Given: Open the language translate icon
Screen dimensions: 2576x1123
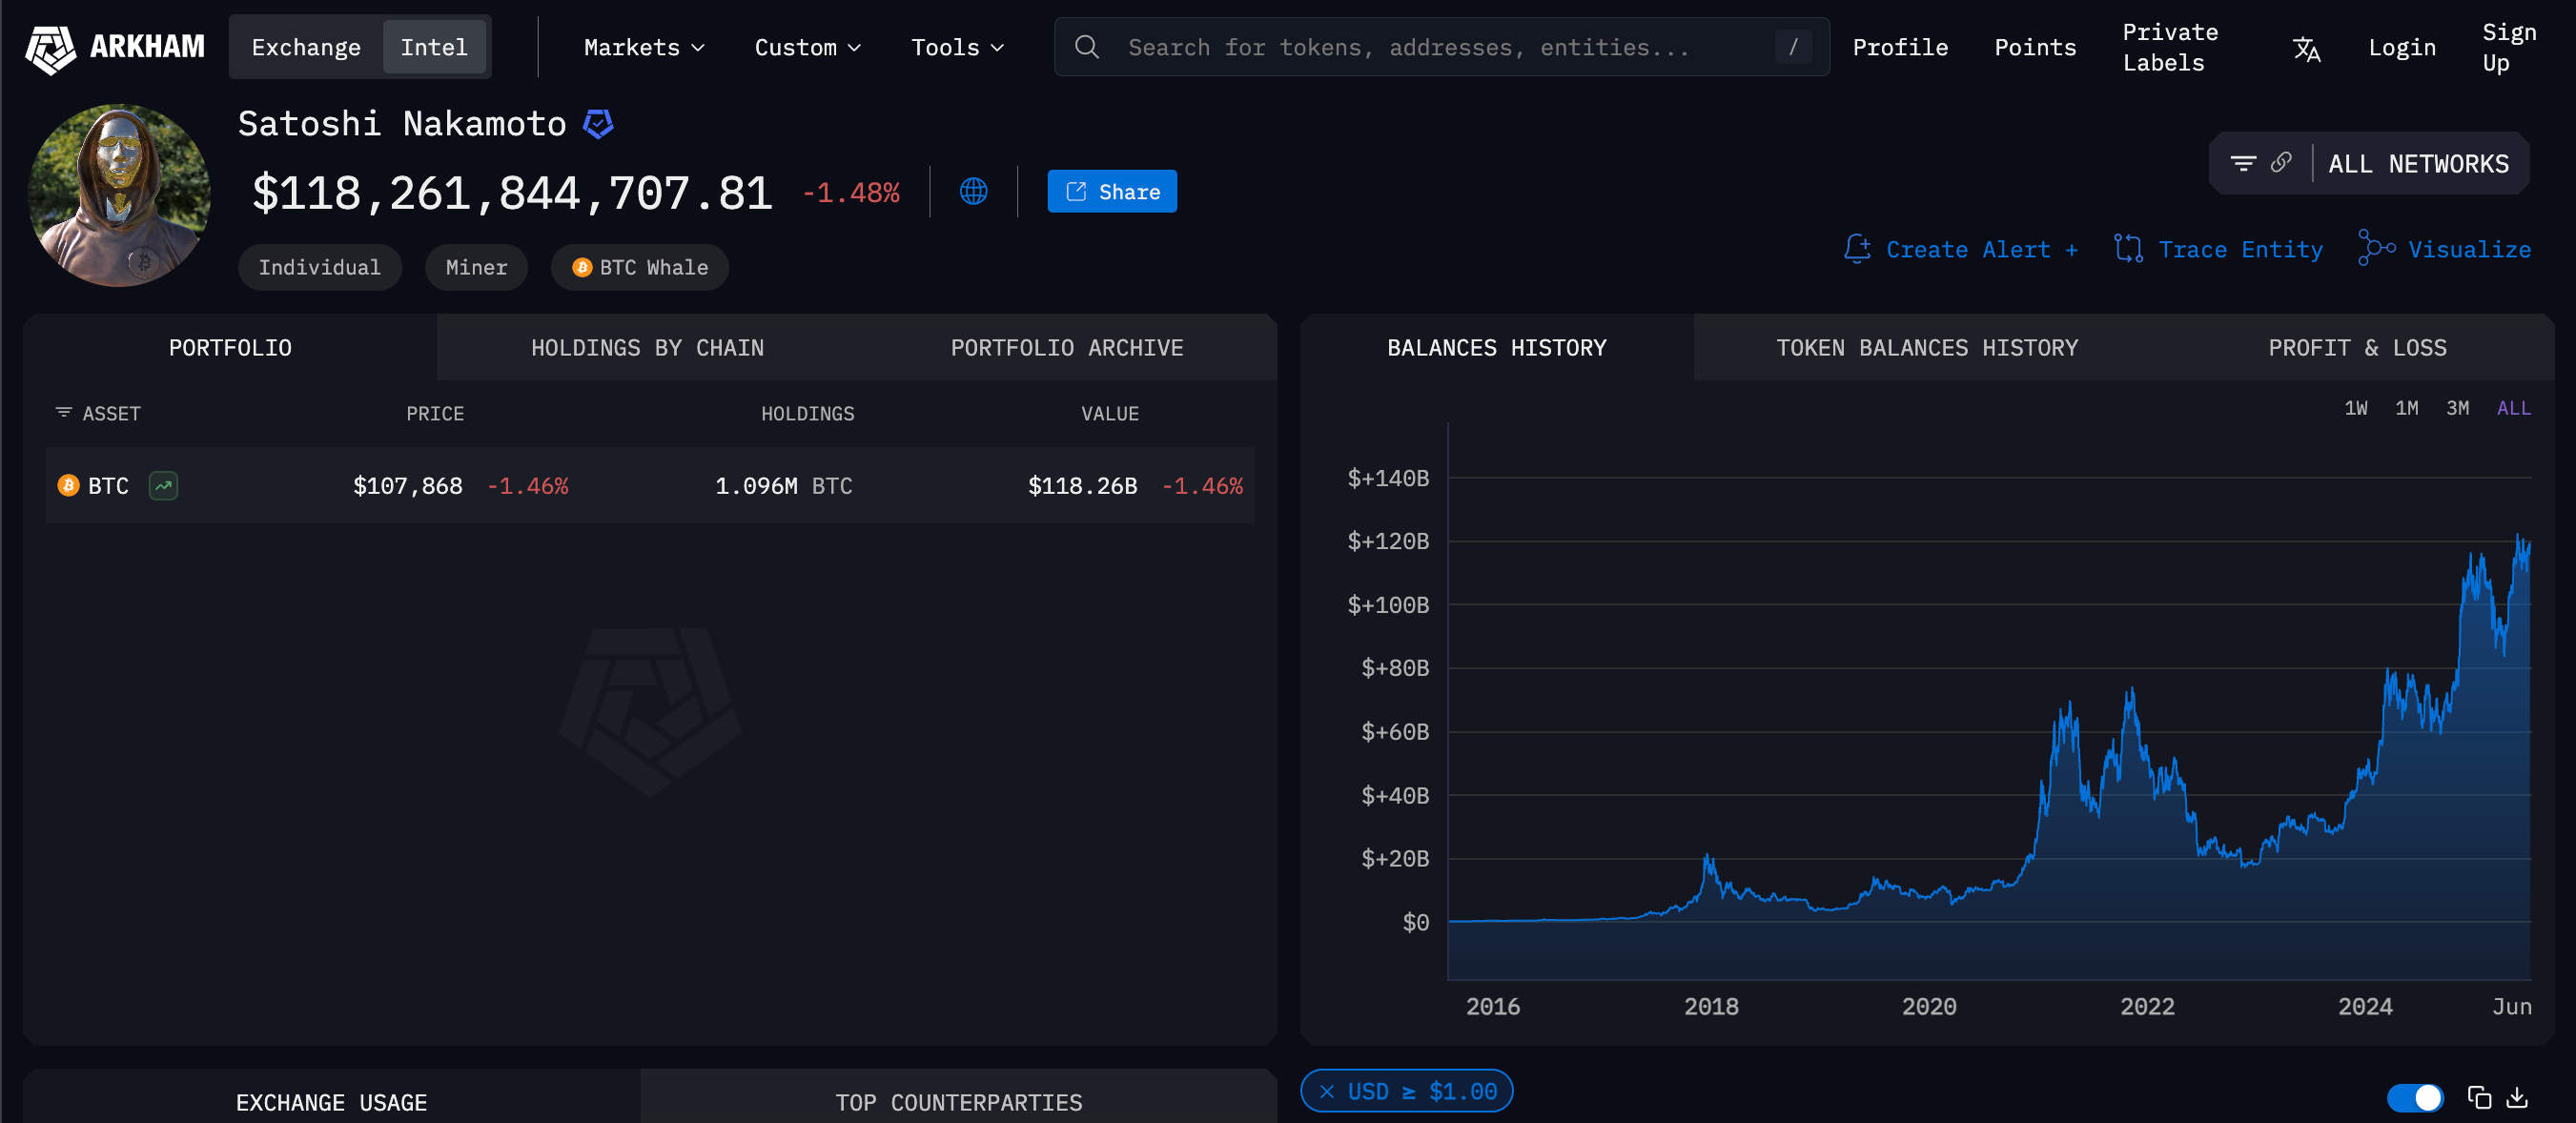Looking at the screenshot, I should pos(2306,48).
